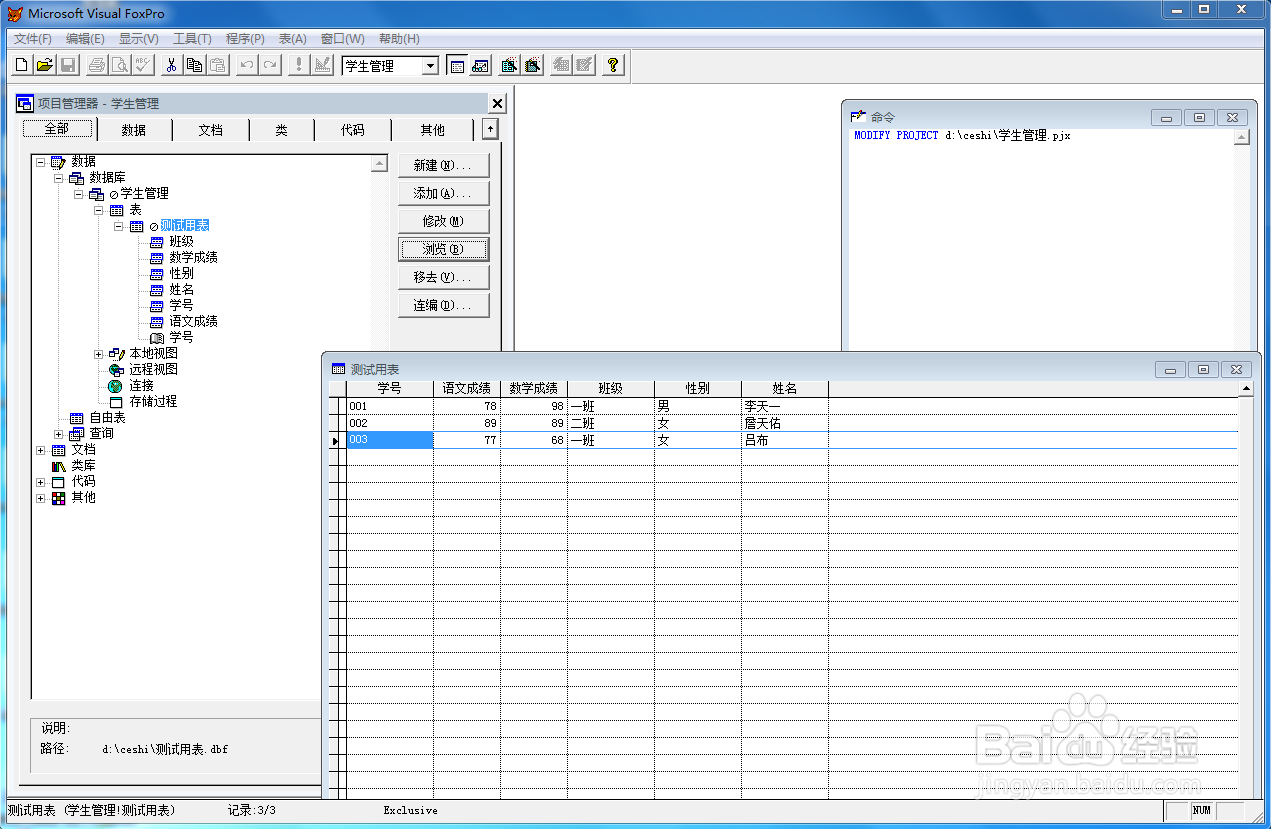Select the 类库 tree item
Image resolution: width=1271 pixels, height=829 pixels.
pos(83,465)
